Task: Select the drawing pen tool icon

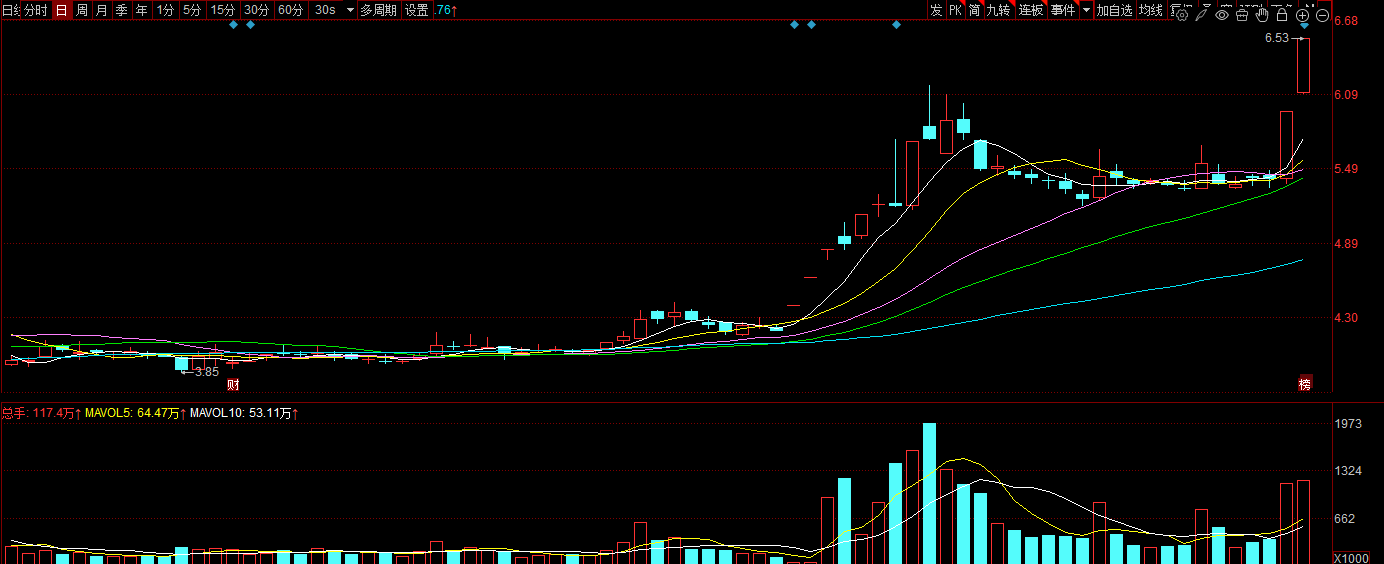Action: point(1201,15)
